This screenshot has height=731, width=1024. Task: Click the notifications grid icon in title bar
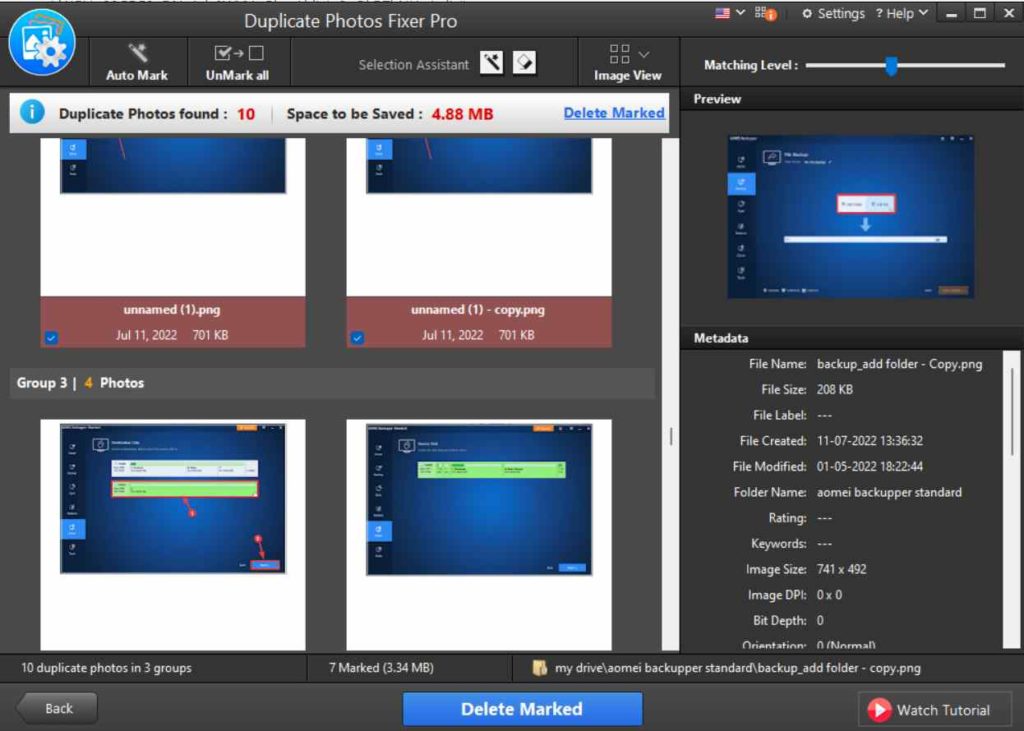(x=765, y=14)
